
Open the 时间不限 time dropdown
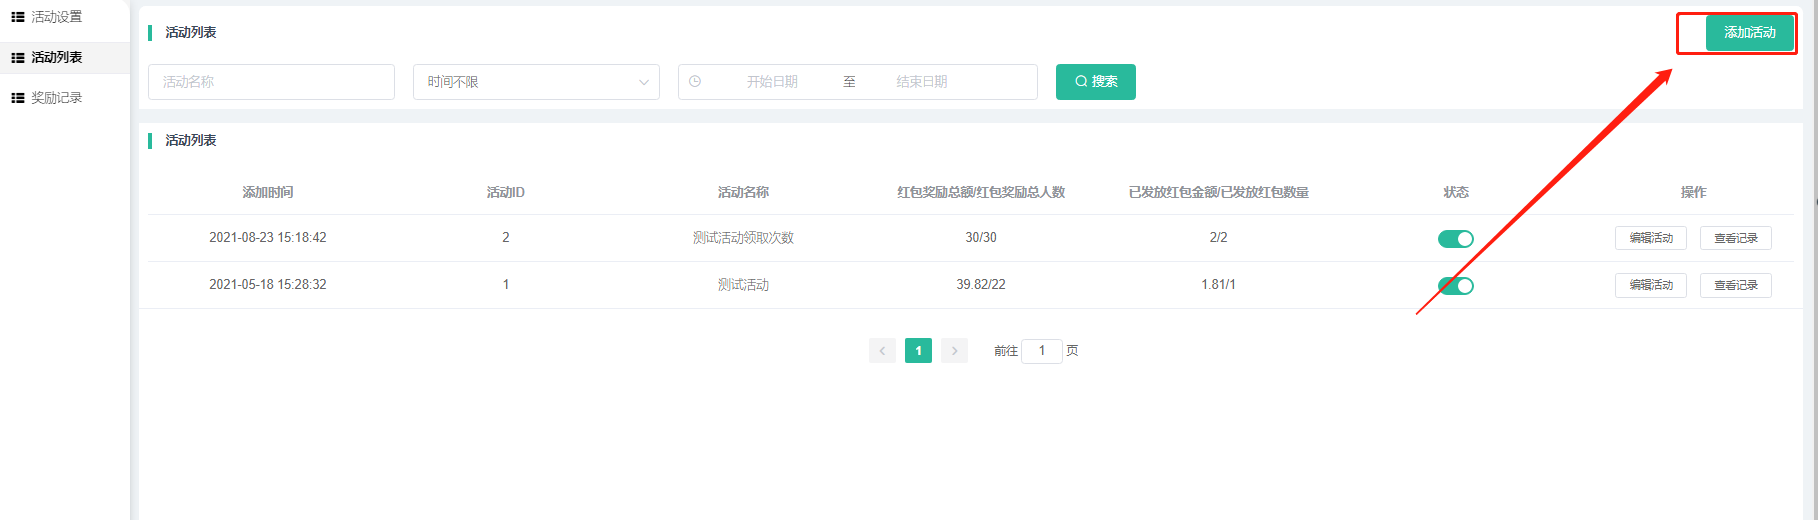[x=536, y=82]
